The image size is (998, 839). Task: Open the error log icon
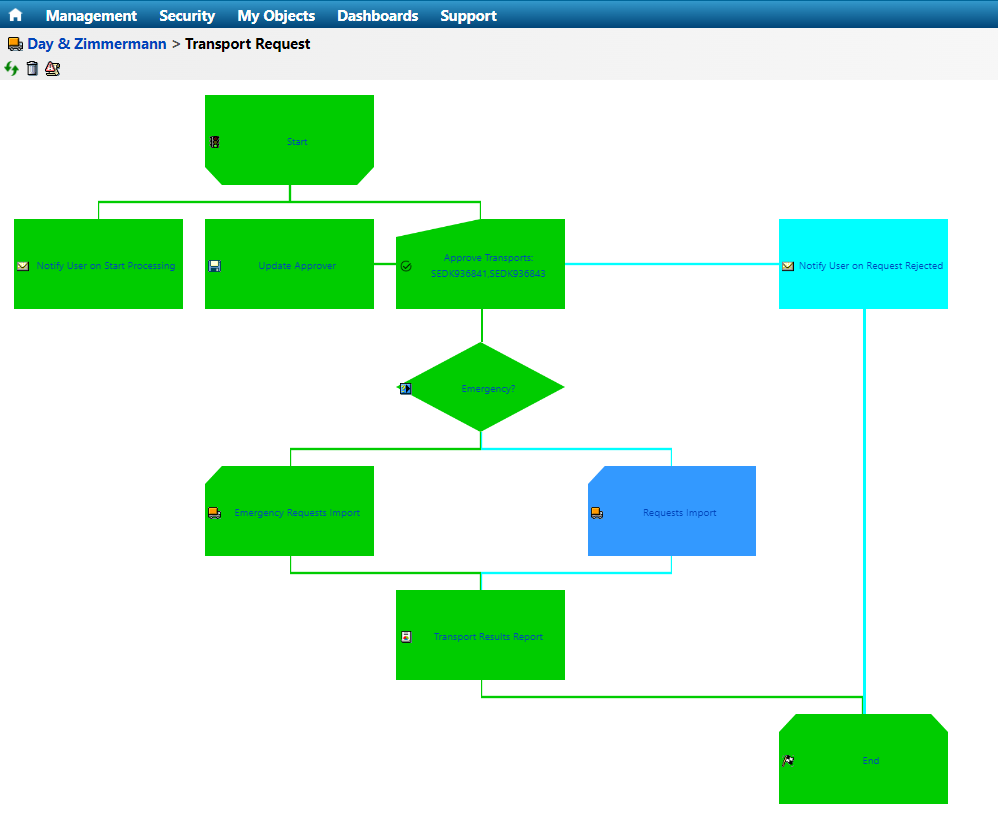pyautogui.click(x=52, y=68)
